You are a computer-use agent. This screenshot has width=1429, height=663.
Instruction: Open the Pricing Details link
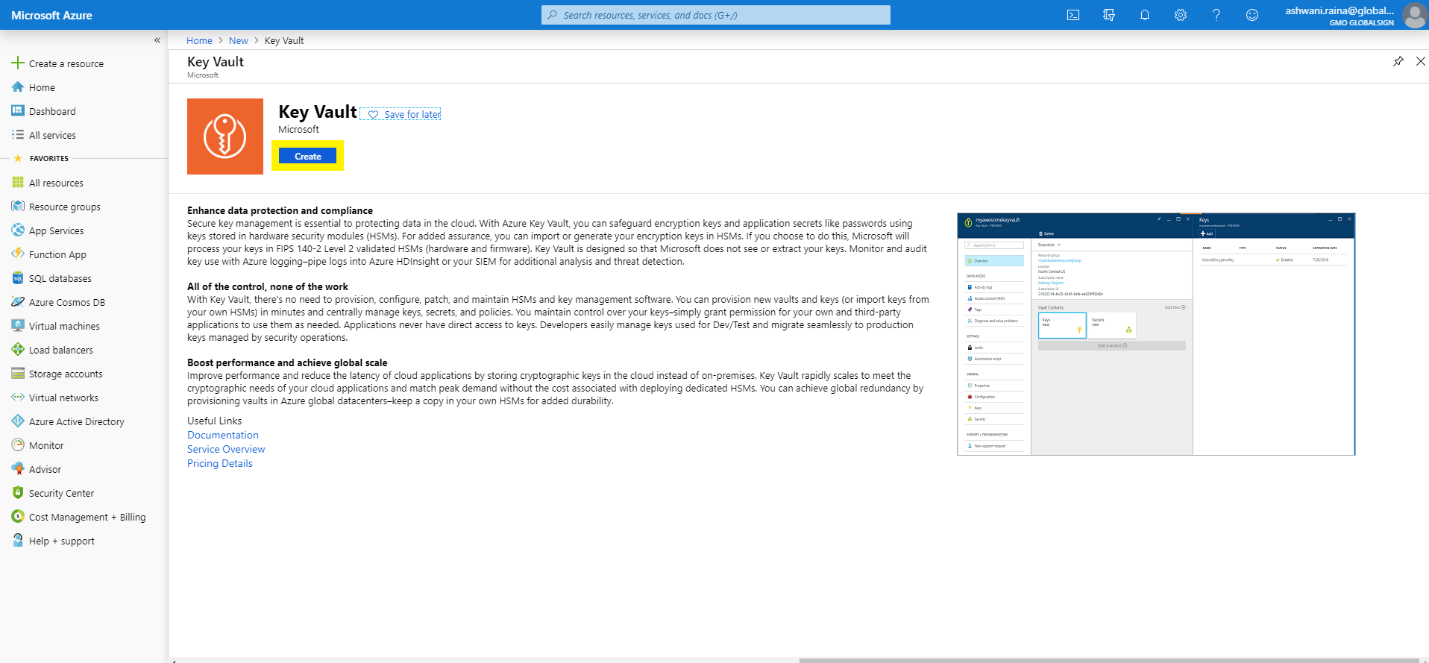pyautogui.click(x=220, y=463)
